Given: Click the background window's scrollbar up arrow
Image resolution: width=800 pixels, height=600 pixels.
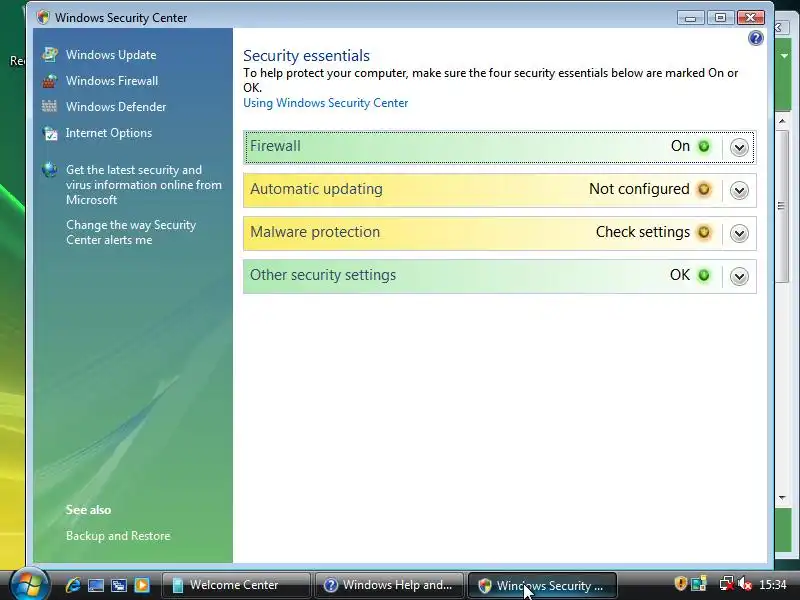Looking at the screenshot, I should pyautogui.click(x=782, y=121).
